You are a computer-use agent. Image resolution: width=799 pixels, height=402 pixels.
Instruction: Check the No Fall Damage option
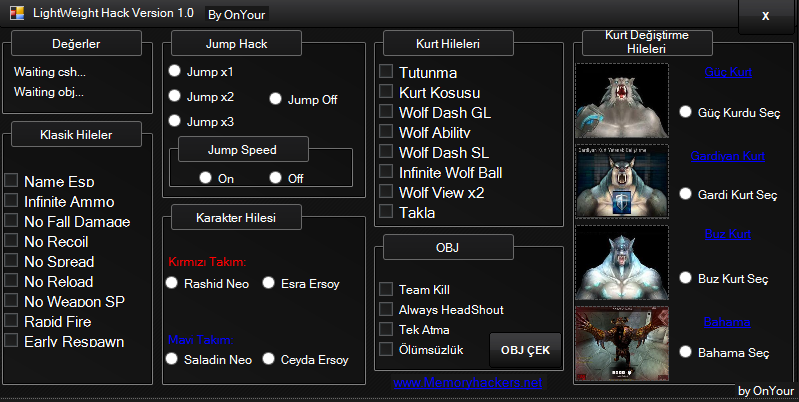click(x=11, y=220)
